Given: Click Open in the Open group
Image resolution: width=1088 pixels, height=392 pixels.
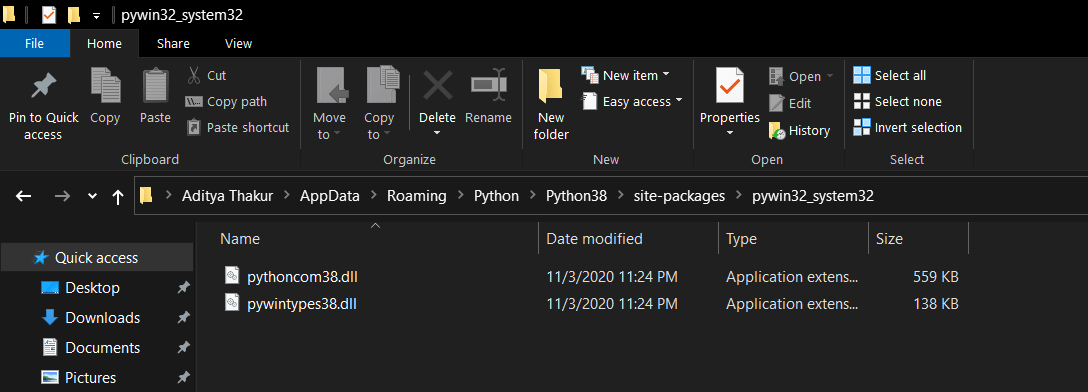Looking at the screenshot, I should coord(801,76).
